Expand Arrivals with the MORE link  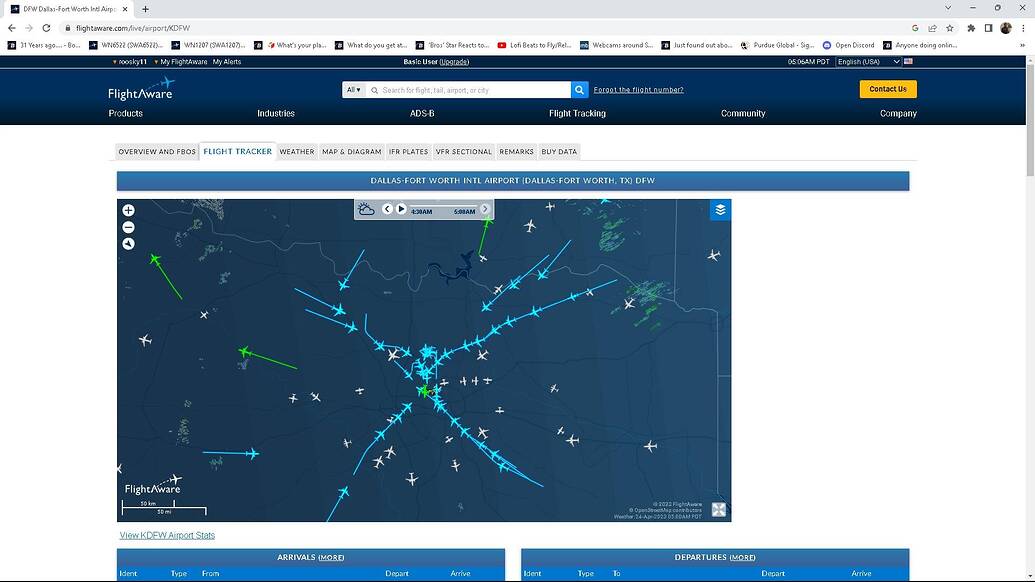pyautogui.click(x=330, y=557)
